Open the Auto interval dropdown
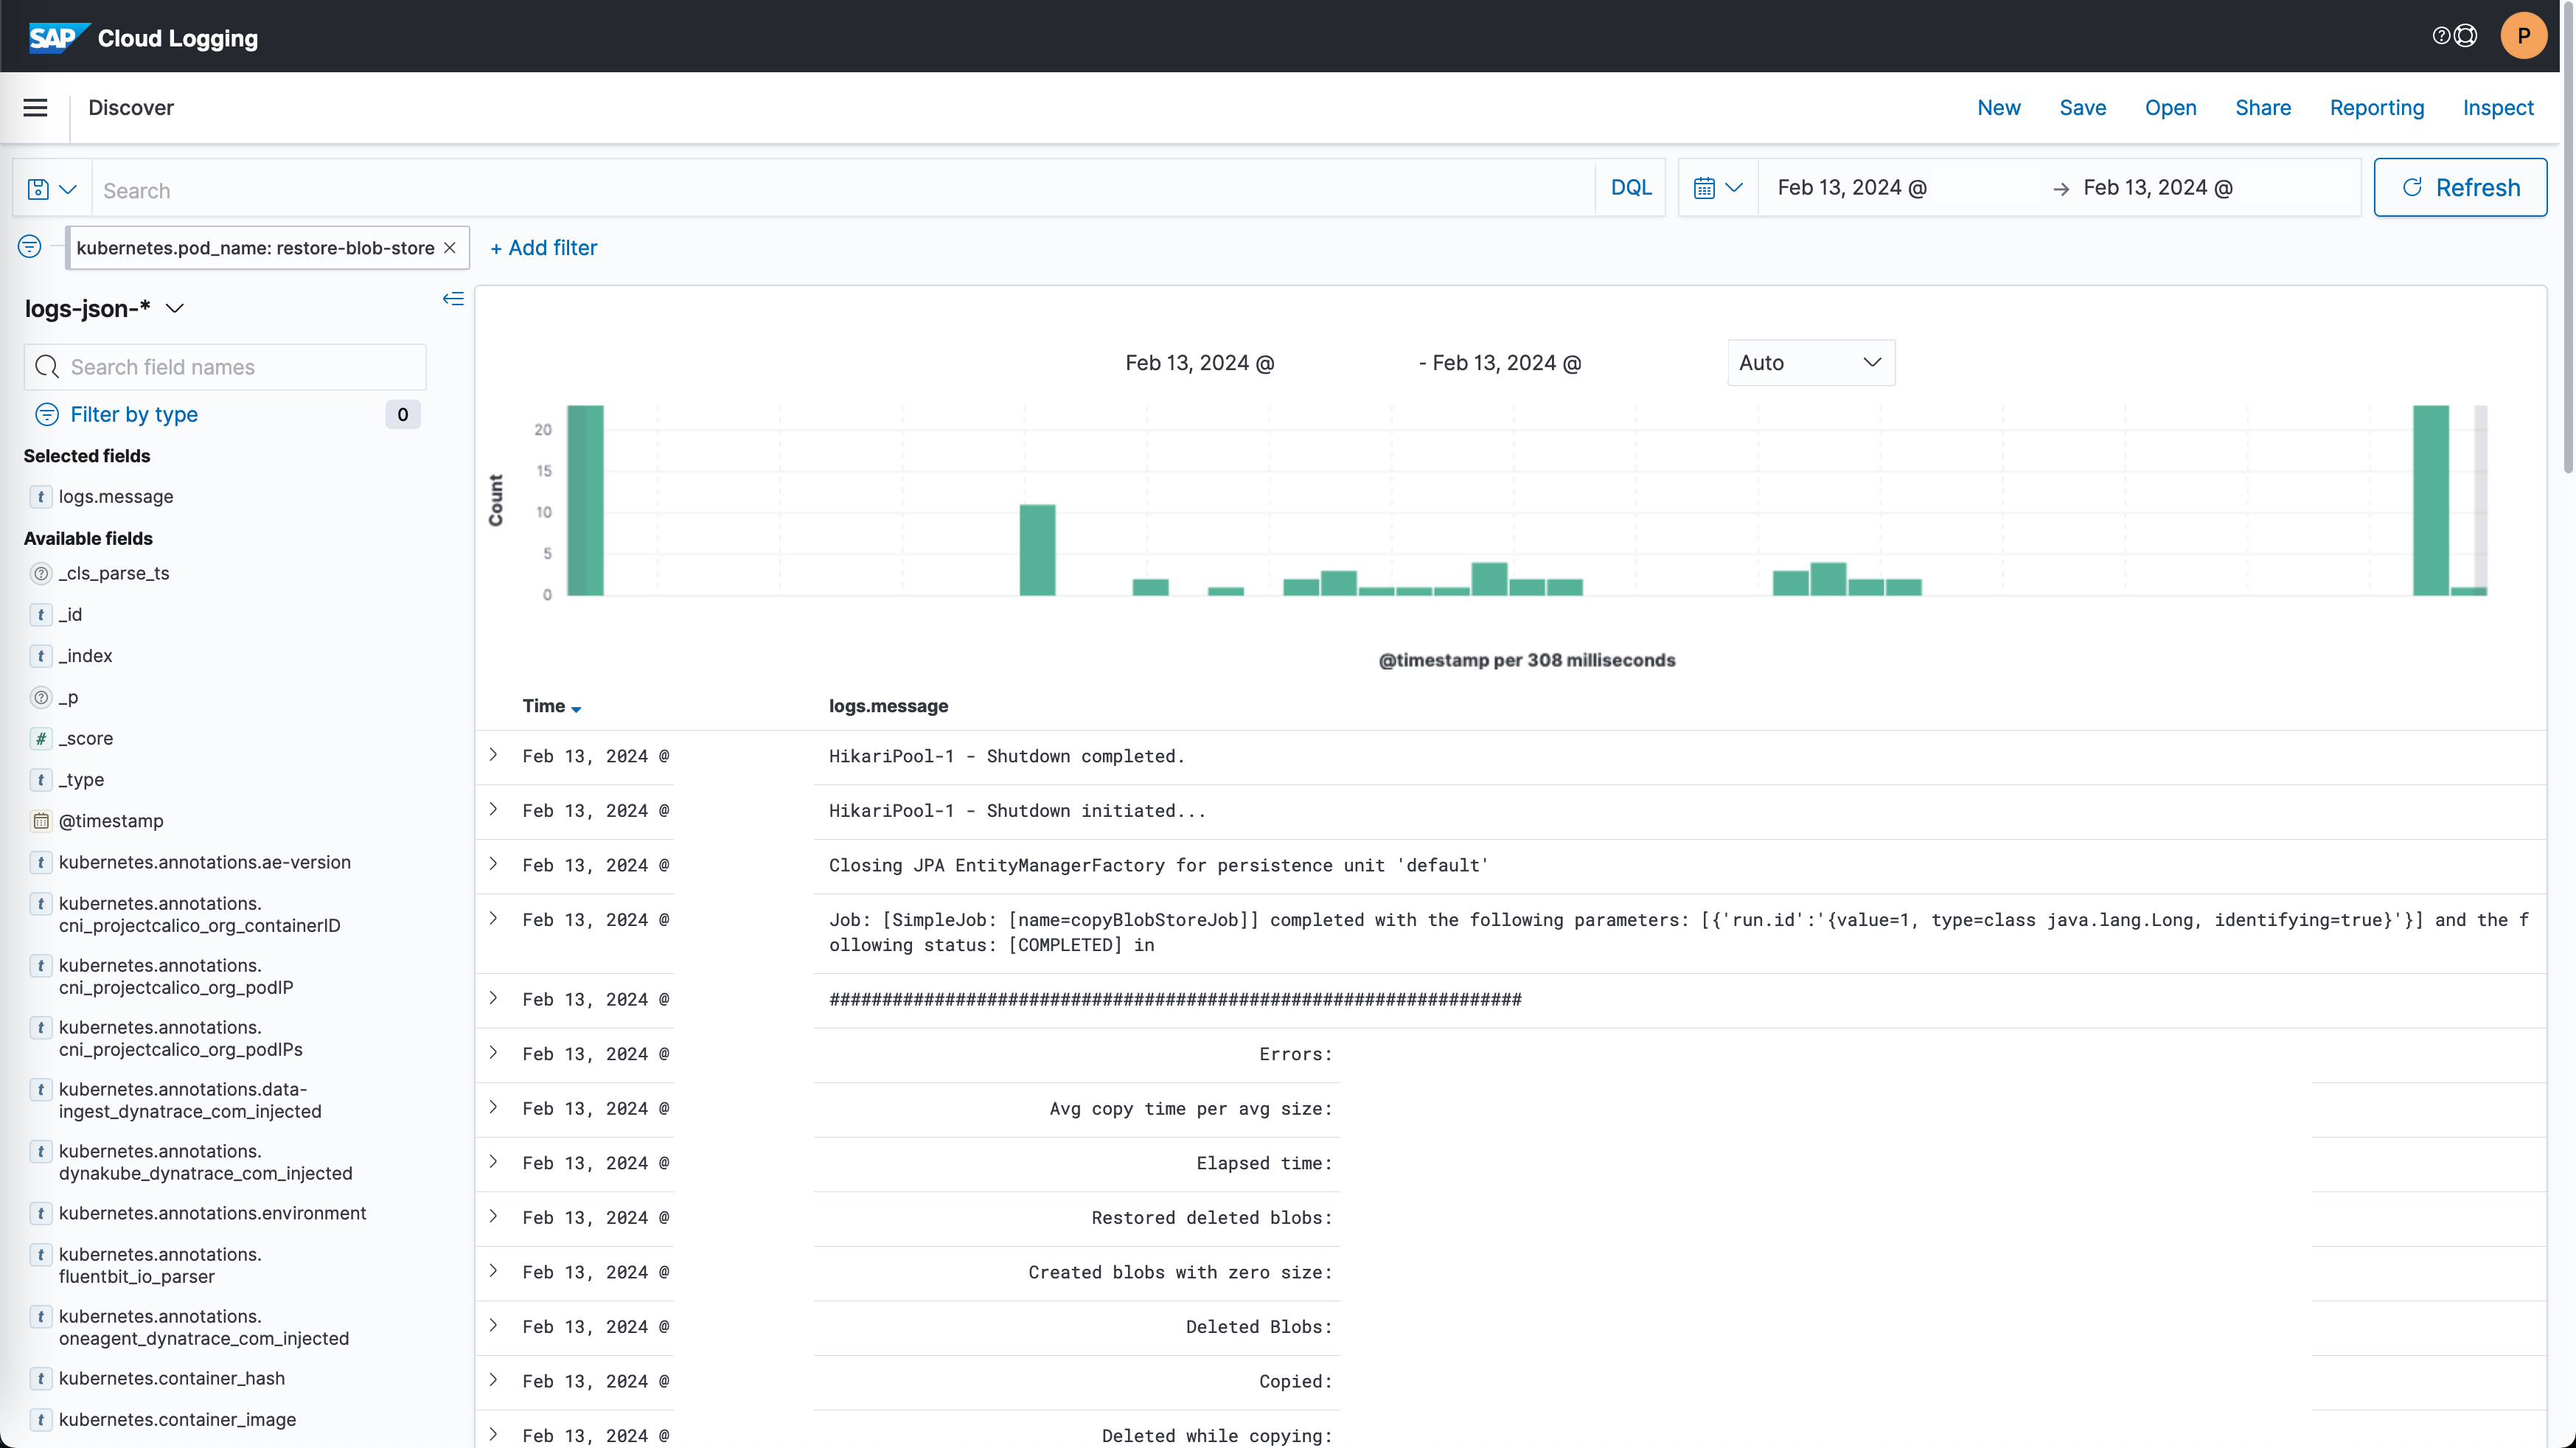The width and height of the screenshot is (2576, 1448). [1811, 362]
